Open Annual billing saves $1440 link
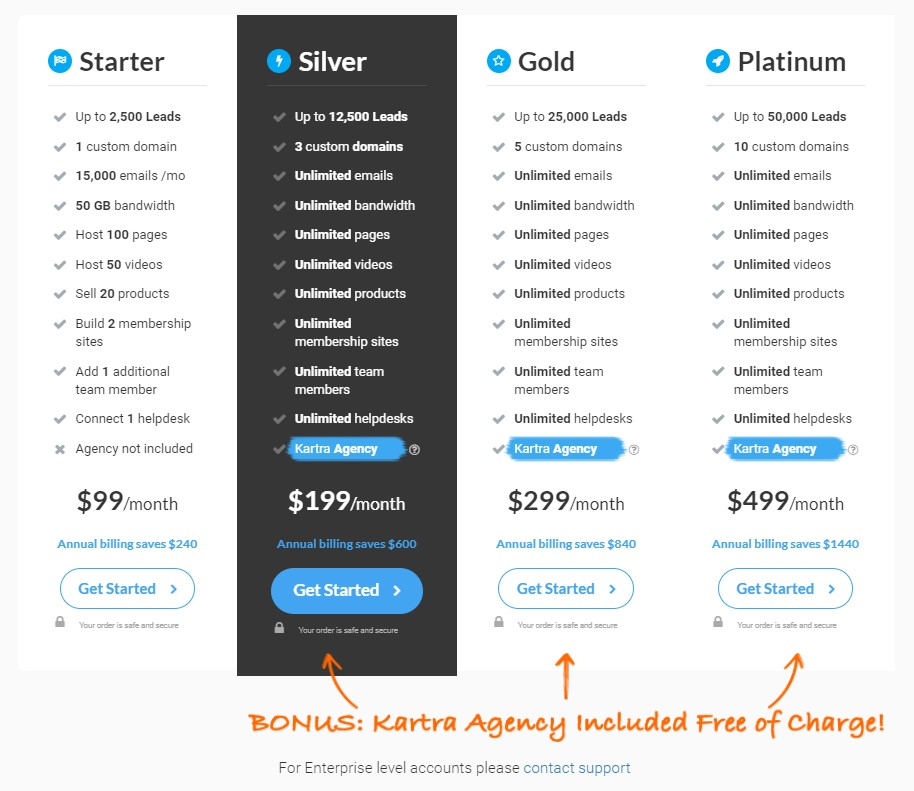 click(x=785, y=544)
